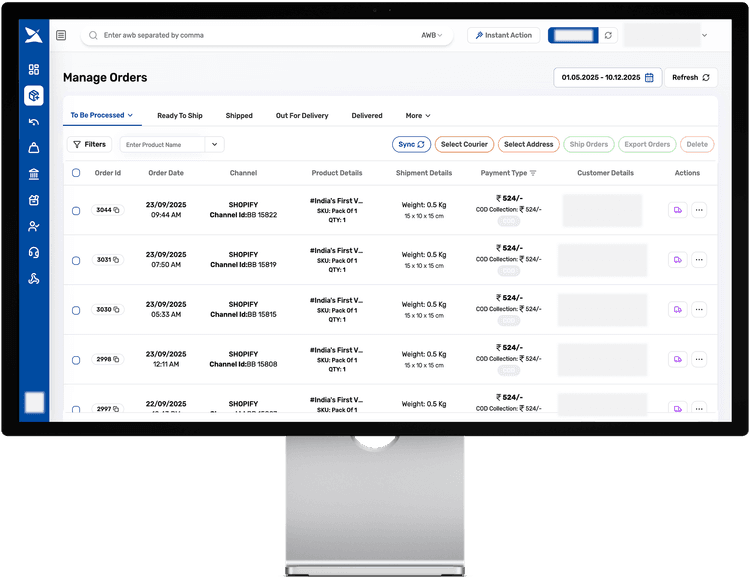
Task: Click the Ship Orders button
Action: tap(589, 144)
